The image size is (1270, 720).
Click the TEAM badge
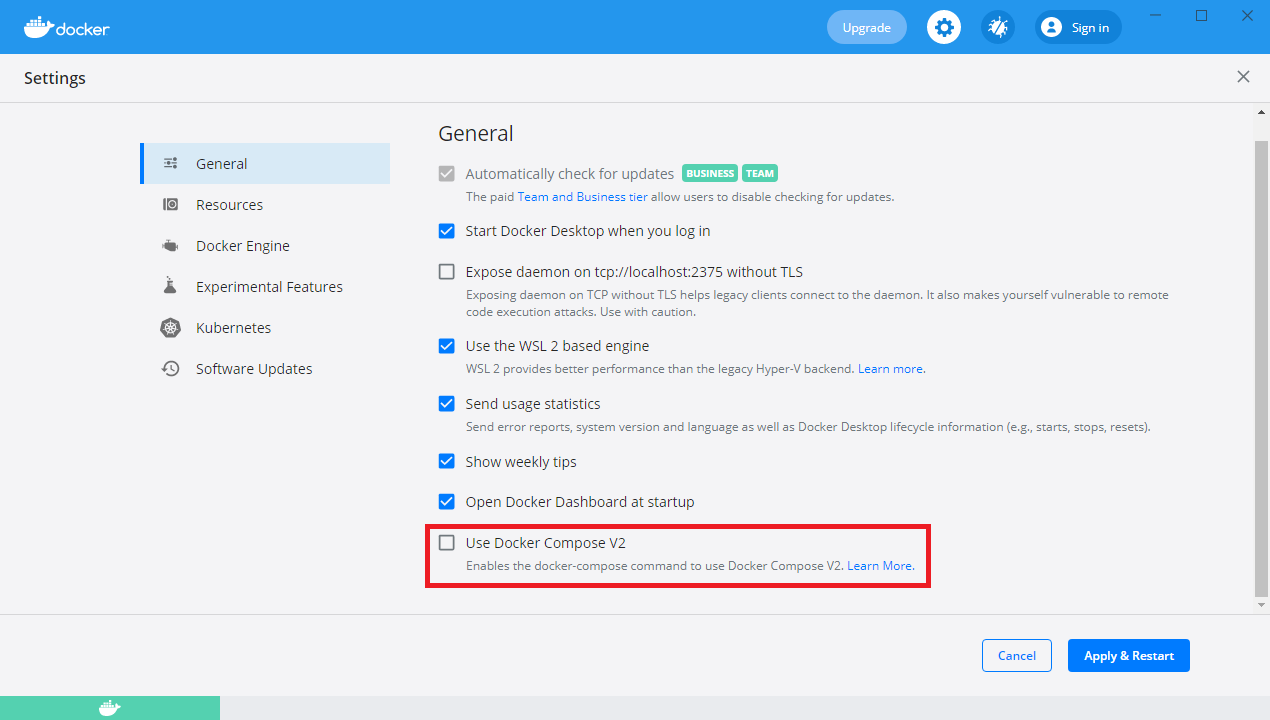click(x=760, y=173)
